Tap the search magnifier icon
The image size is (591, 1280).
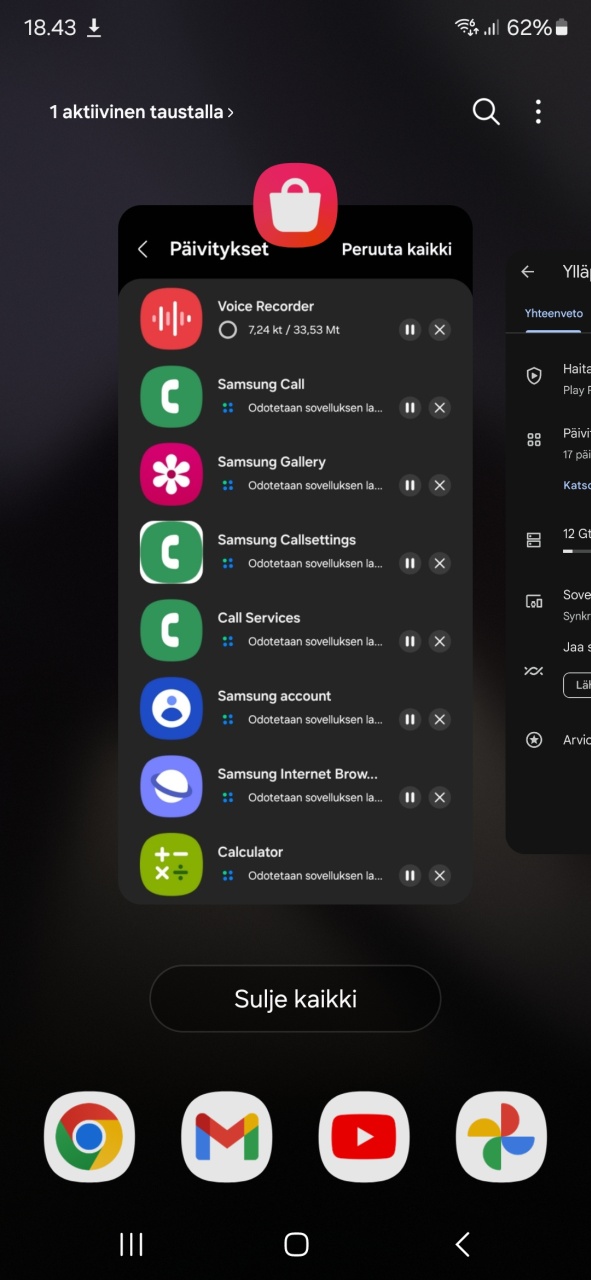pos(486,112)
